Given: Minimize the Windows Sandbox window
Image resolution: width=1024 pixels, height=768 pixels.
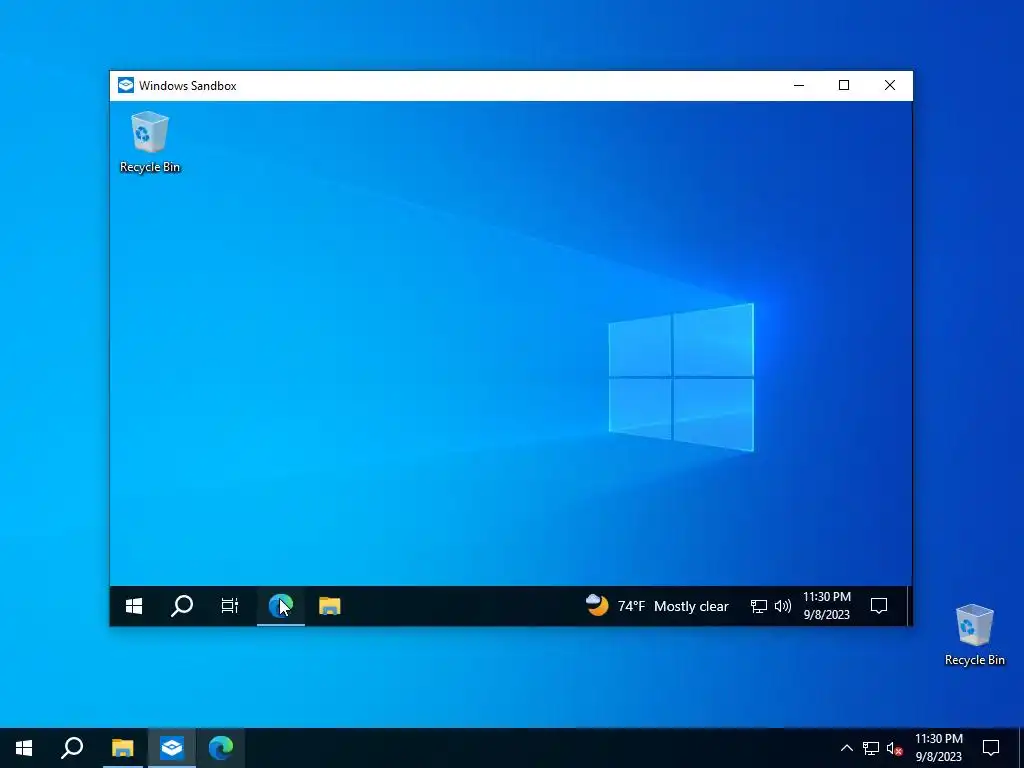Looking at the screenshot, I should tap(799, 86).
